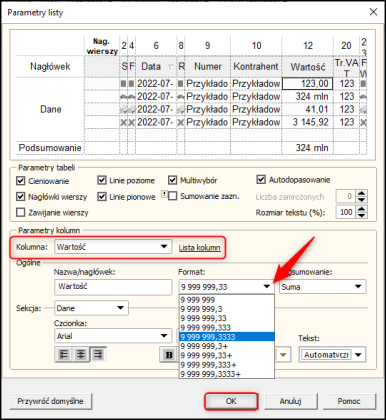The width and height of the screenshot is (386, 420).
Task: Decrease Rozmiar tekstu with down arrow
Action: (361, 215)
